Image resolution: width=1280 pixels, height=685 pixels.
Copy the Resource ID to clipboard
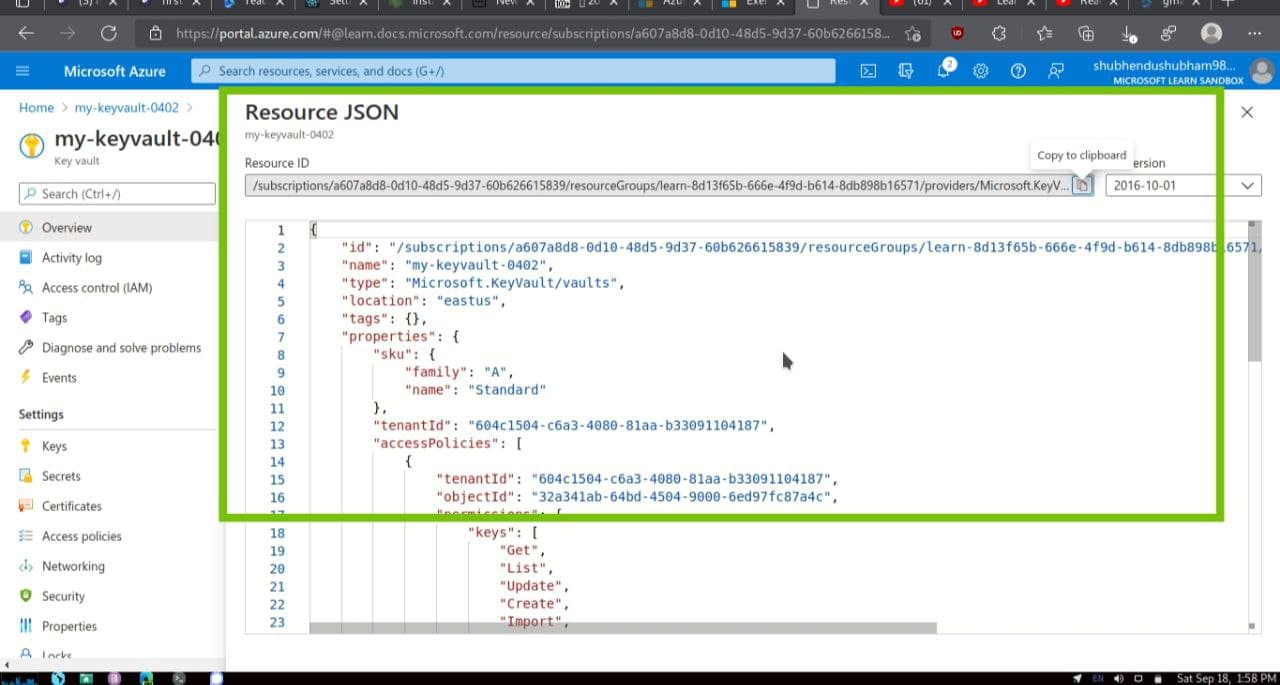tap(1082, 185)
